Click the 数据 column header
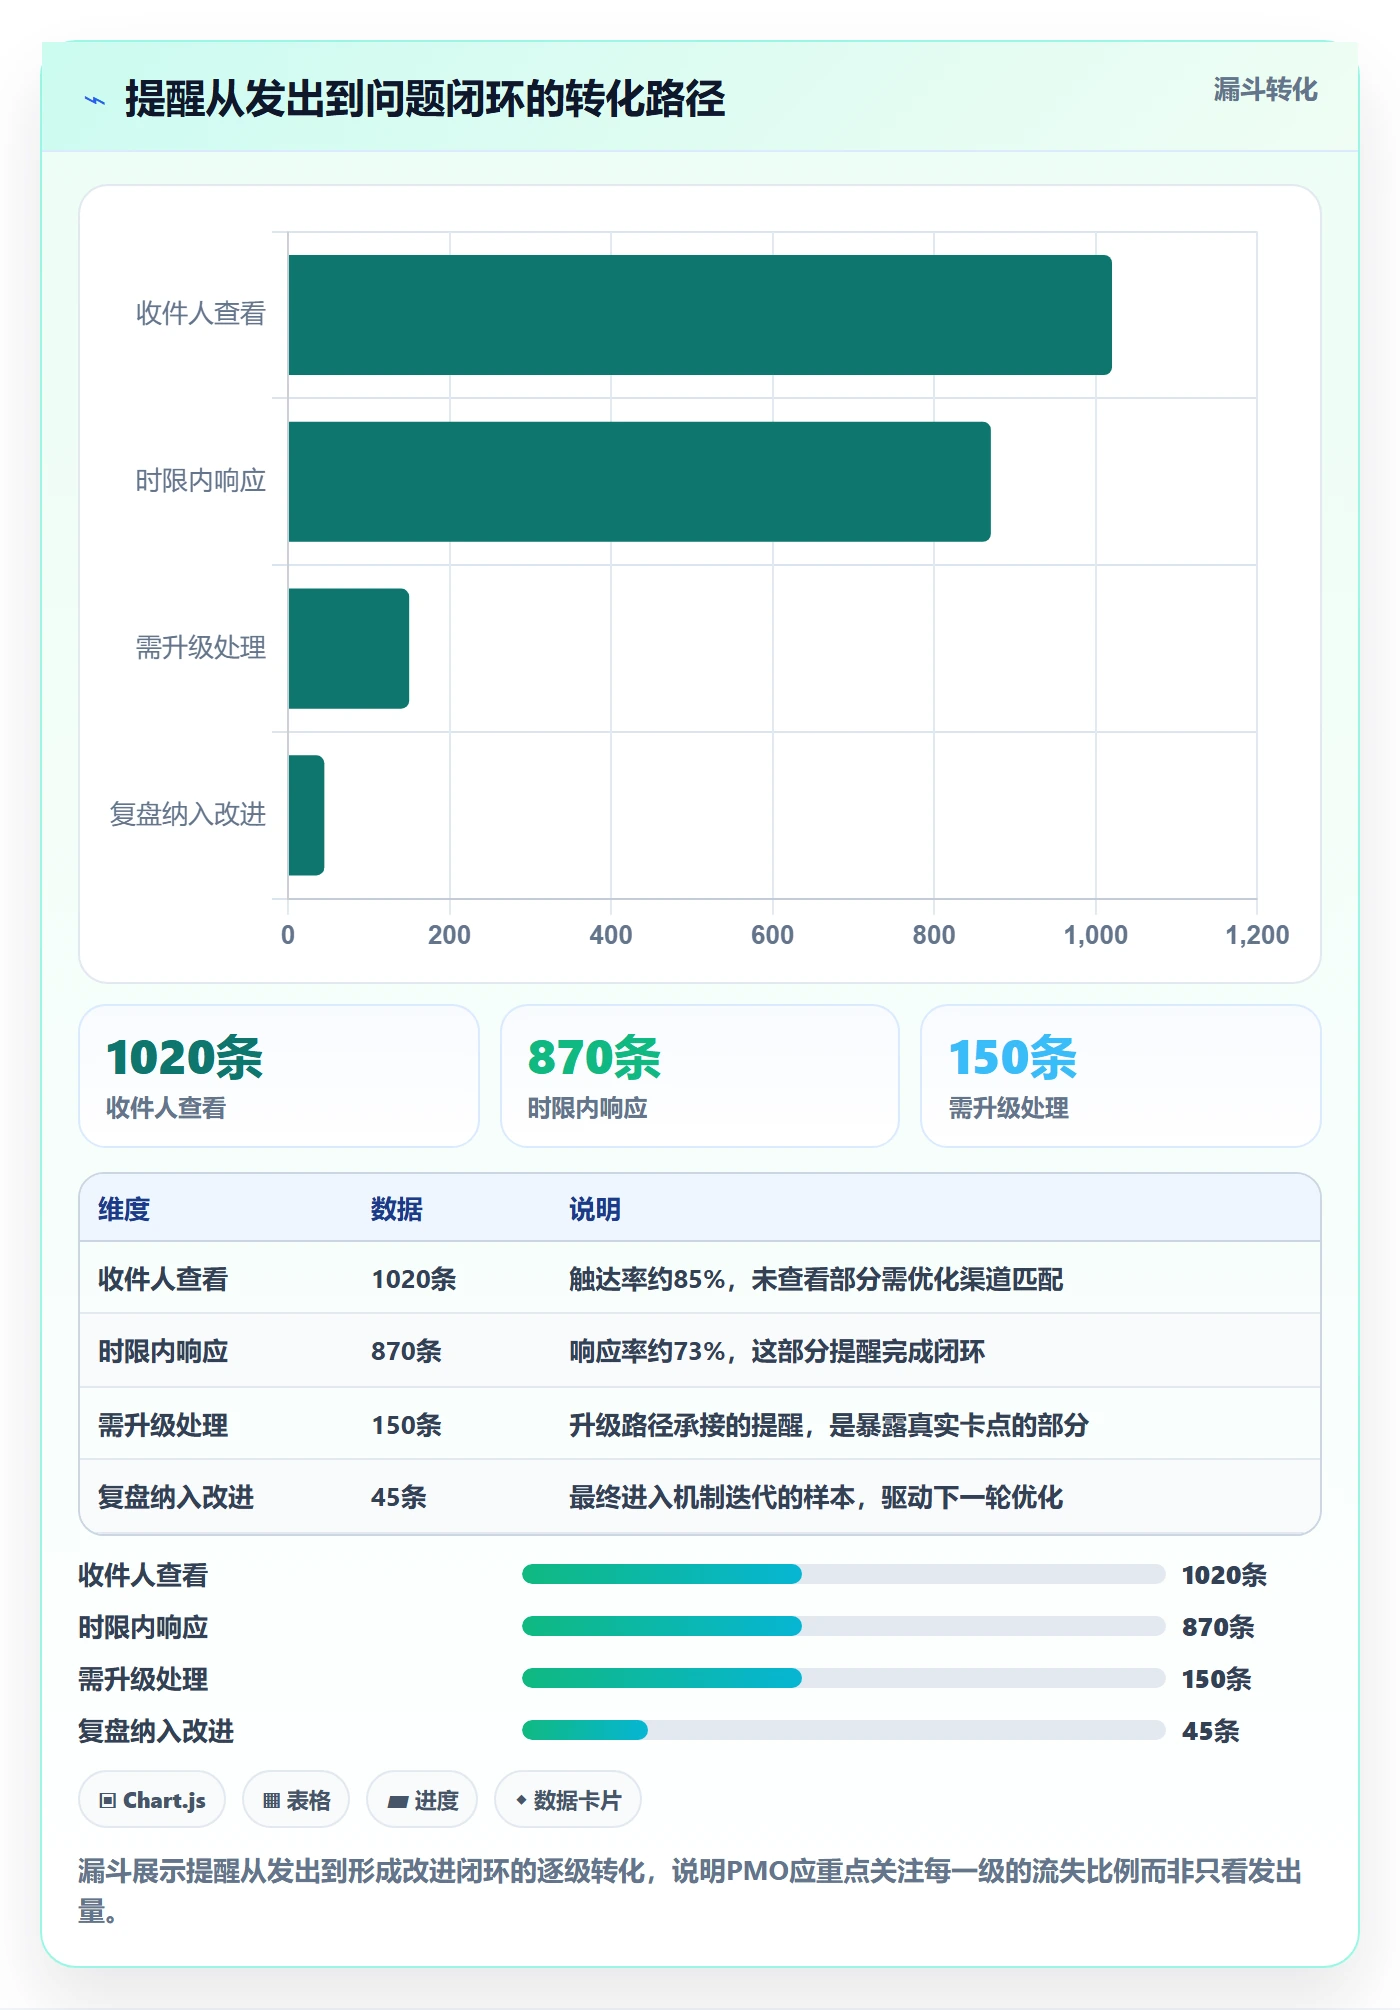1400x2010 pixels. coord(397,1209)
